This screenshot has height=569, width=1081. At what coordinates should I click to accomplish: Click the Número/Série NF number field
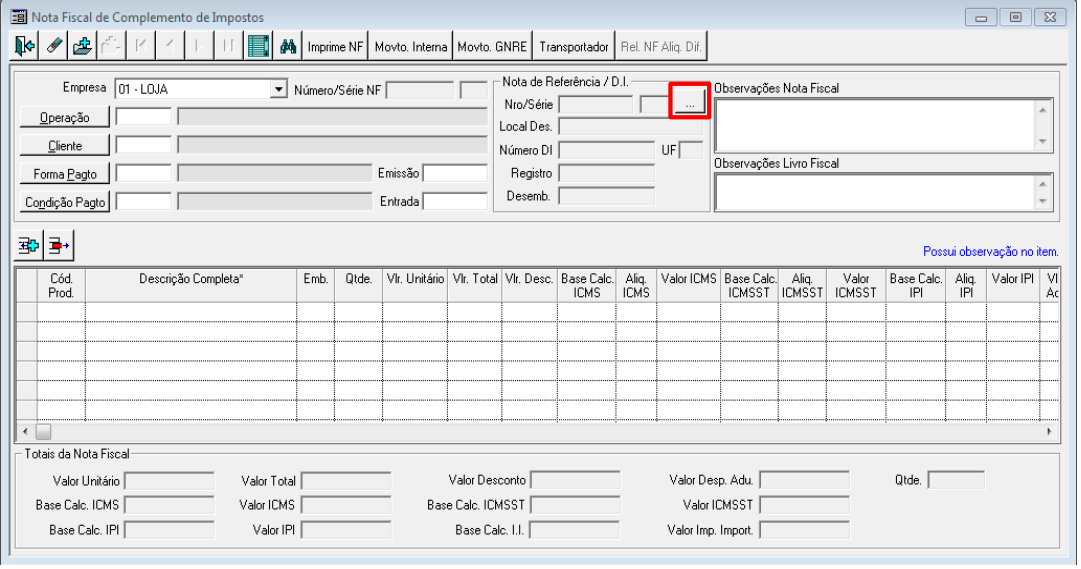pyautogui.click(x=420, y=90)
